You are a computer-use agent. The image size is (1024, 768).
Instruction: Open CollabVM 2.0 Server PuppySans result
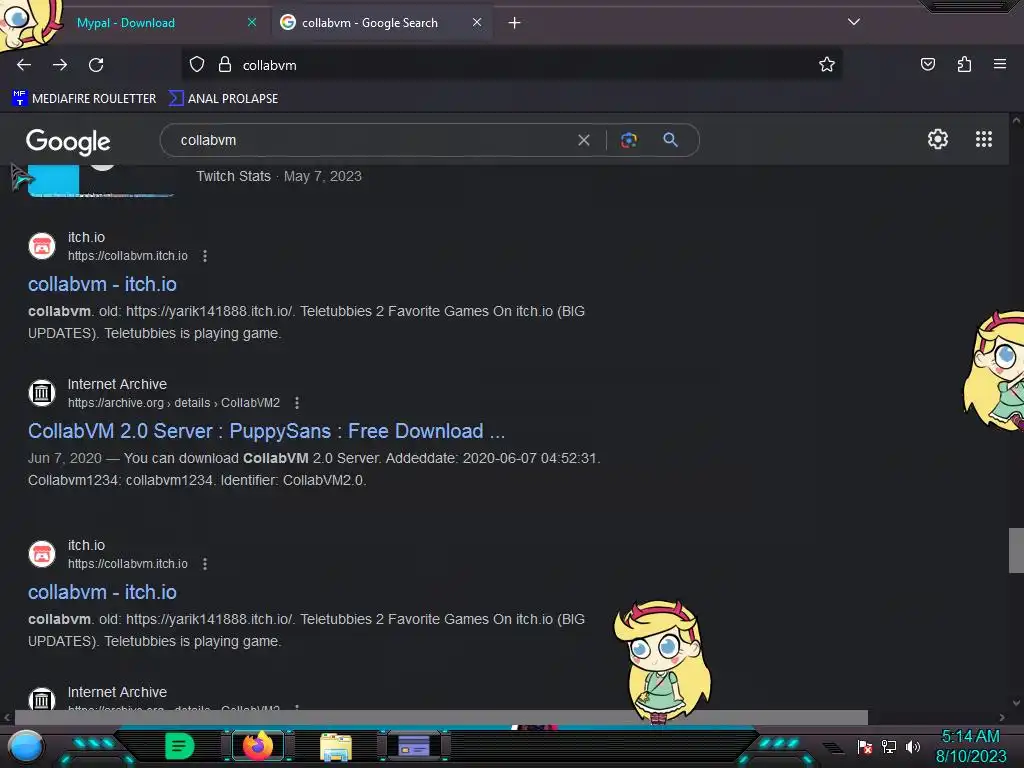(x=266, y=431)
